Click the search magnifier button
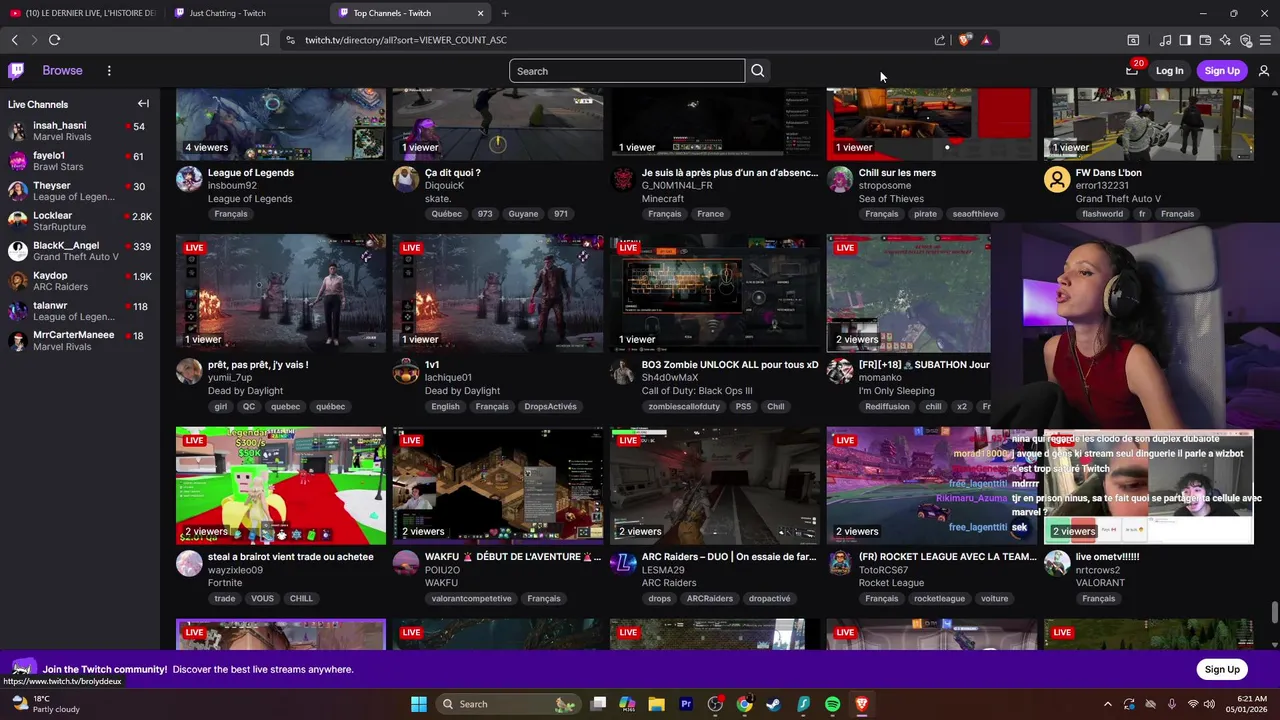1280x720 pixels. pos(758,71)
